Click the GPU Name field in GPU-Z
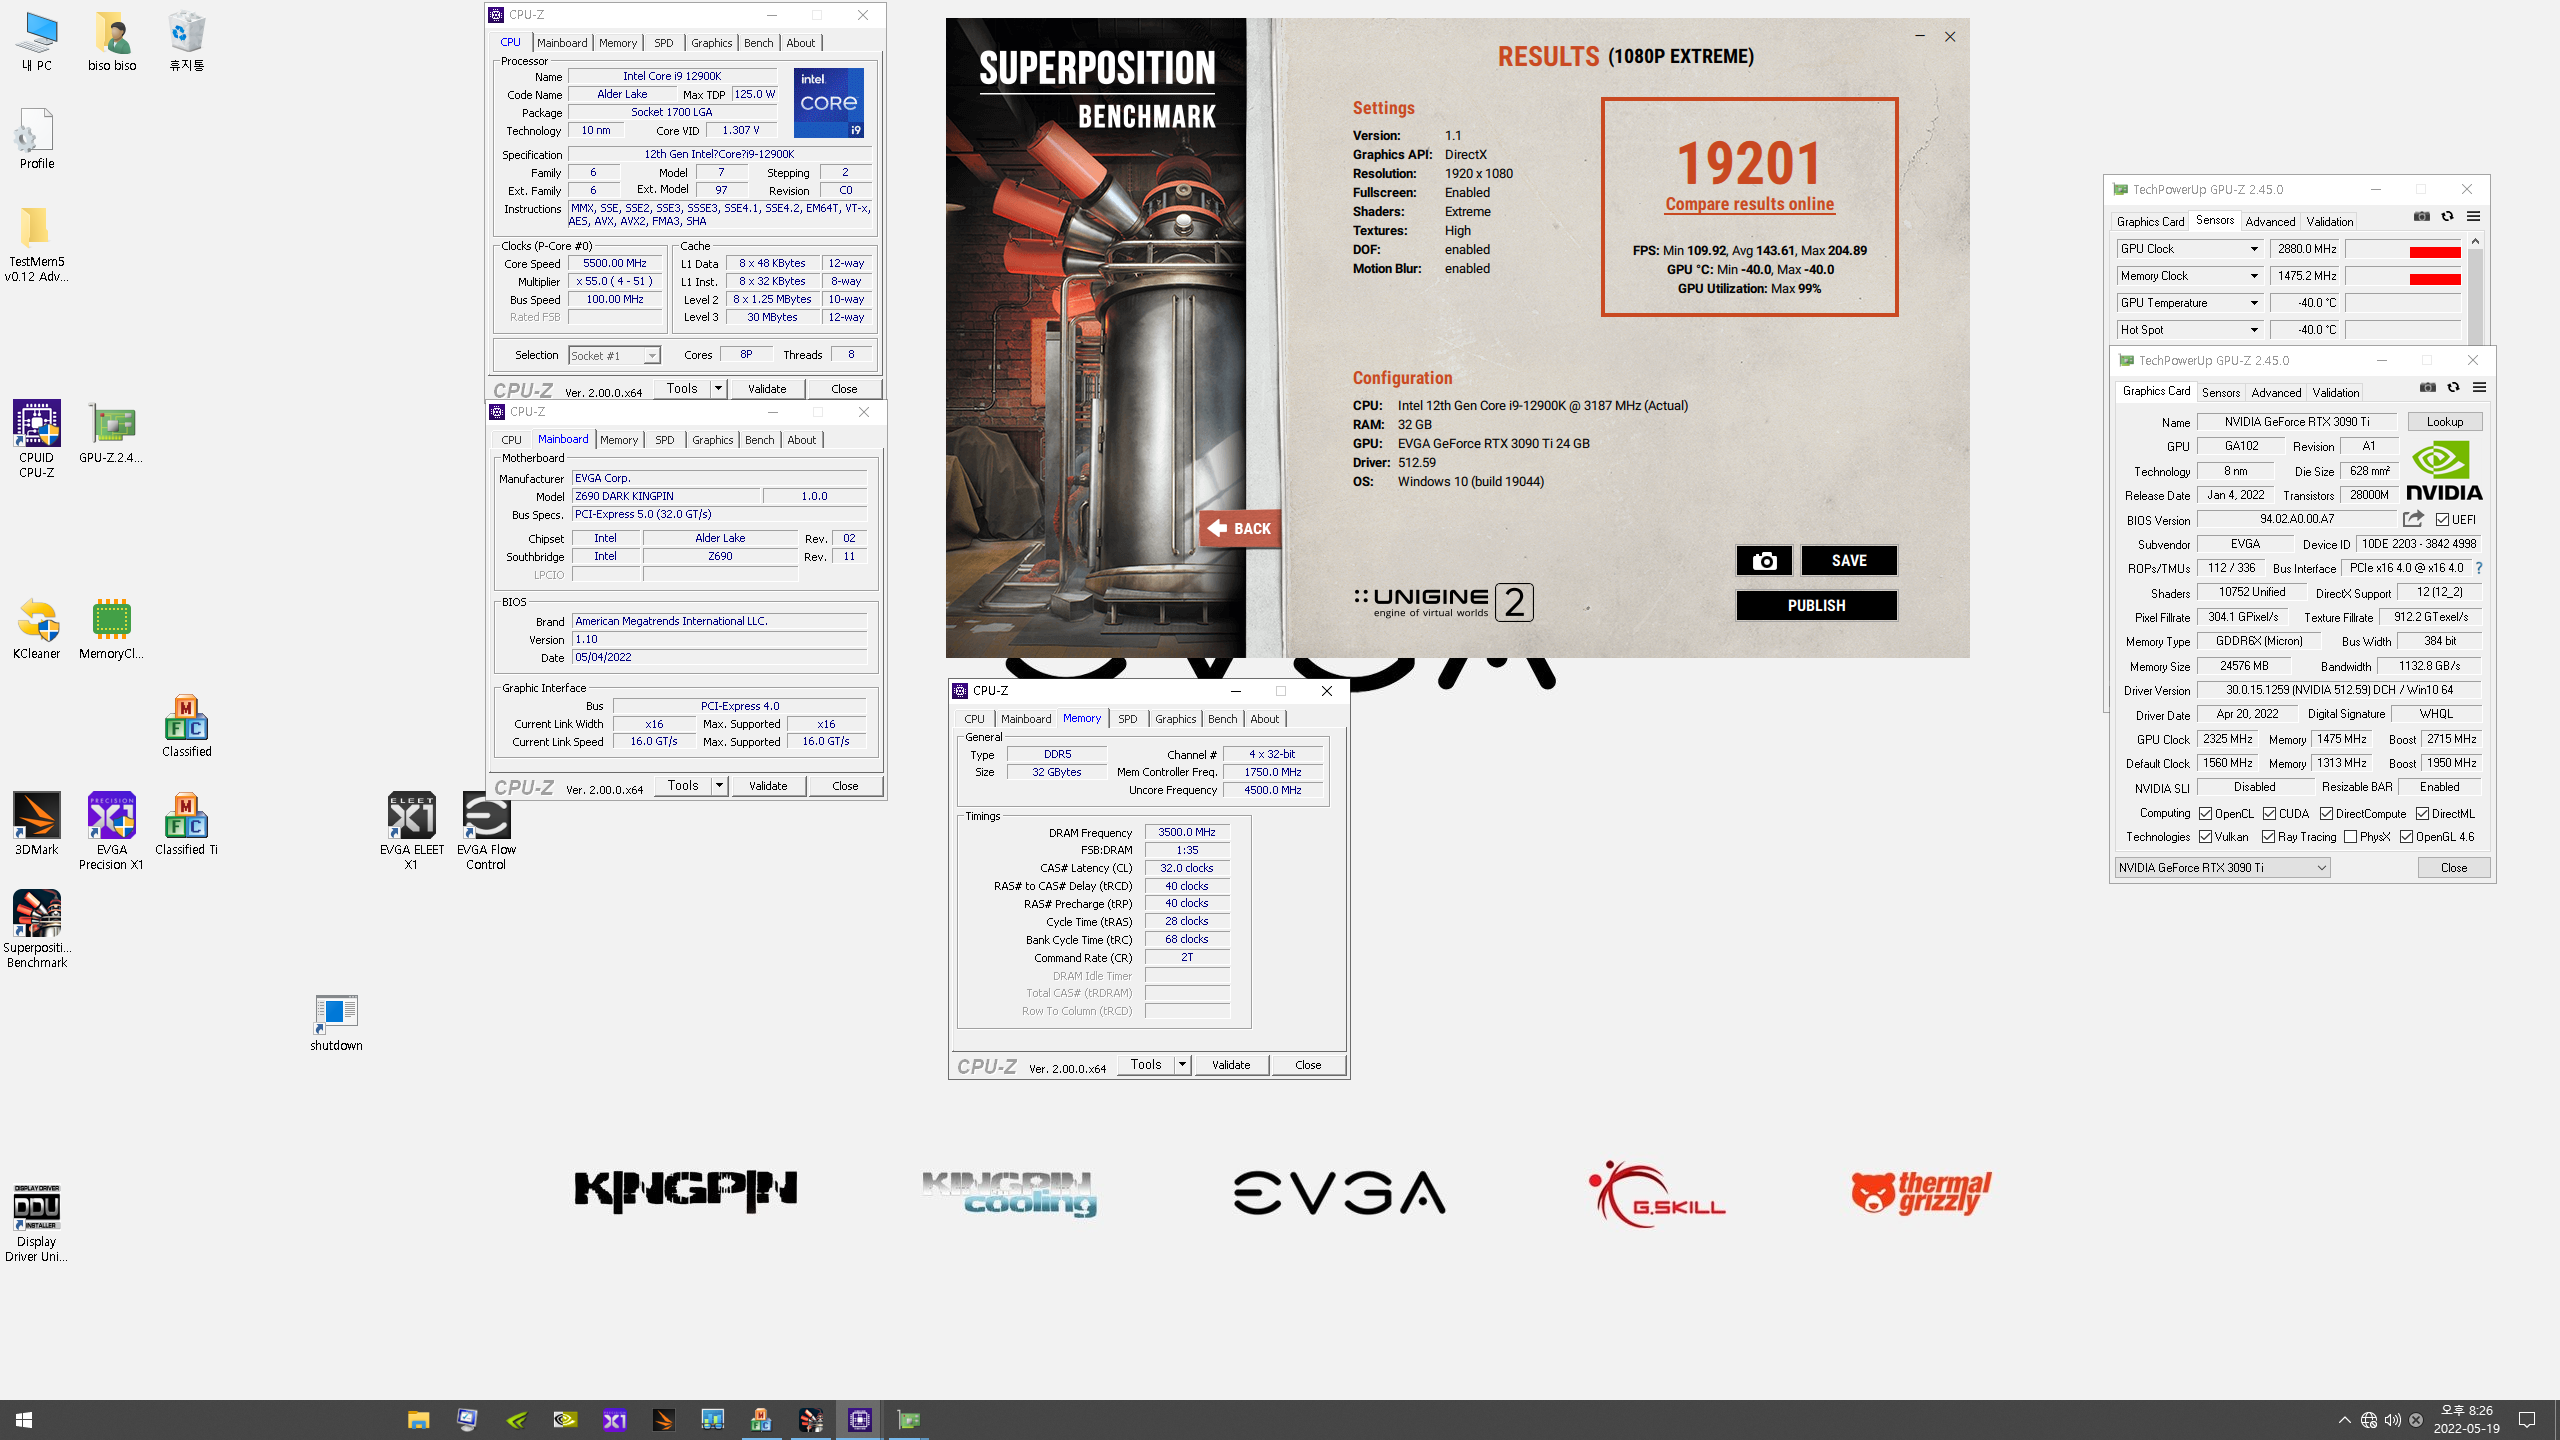The height and width of the screenshot is (1440, 2560). tap(2296, 422)
